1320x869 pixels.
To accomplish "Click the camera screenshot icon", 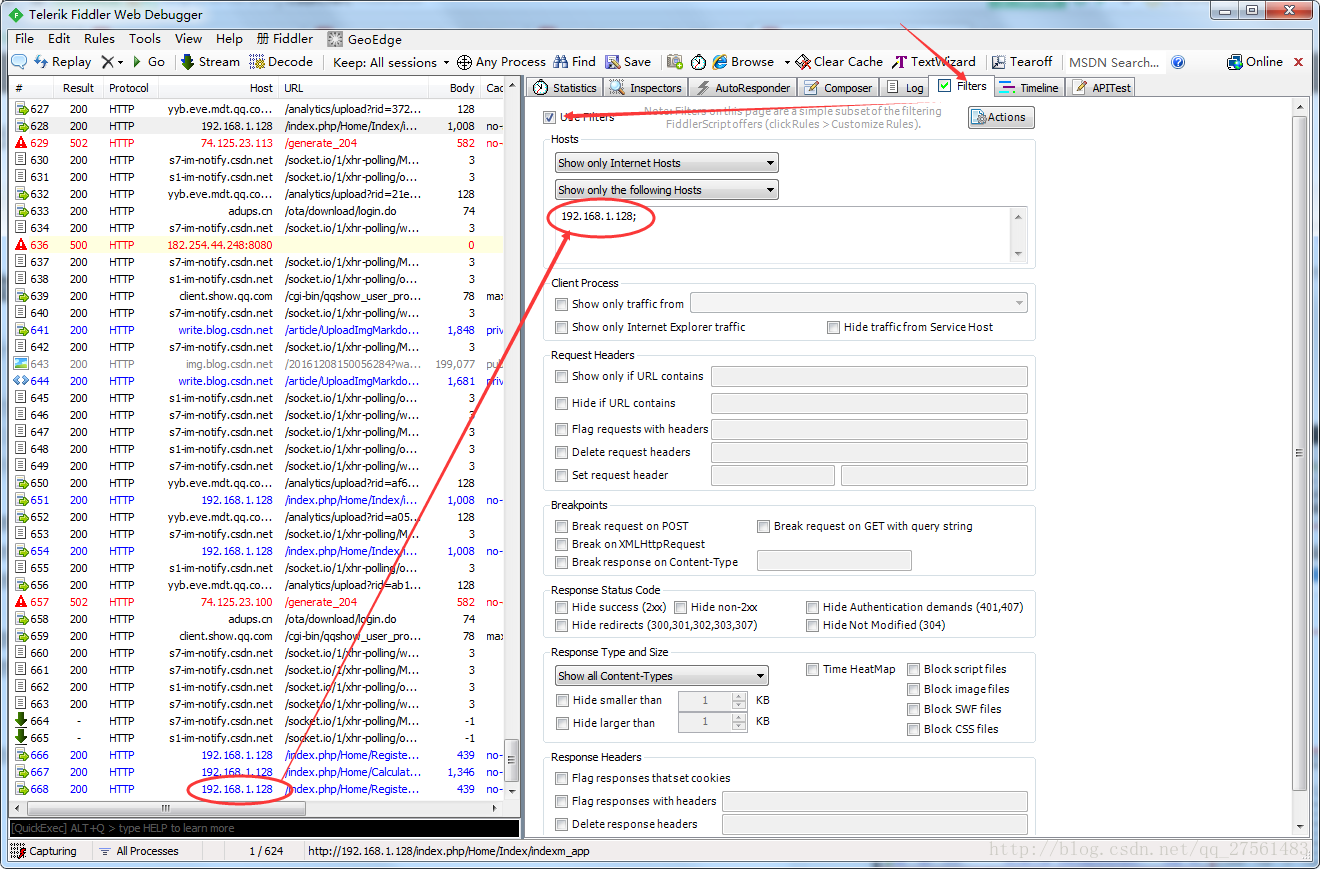I will 675,62.
